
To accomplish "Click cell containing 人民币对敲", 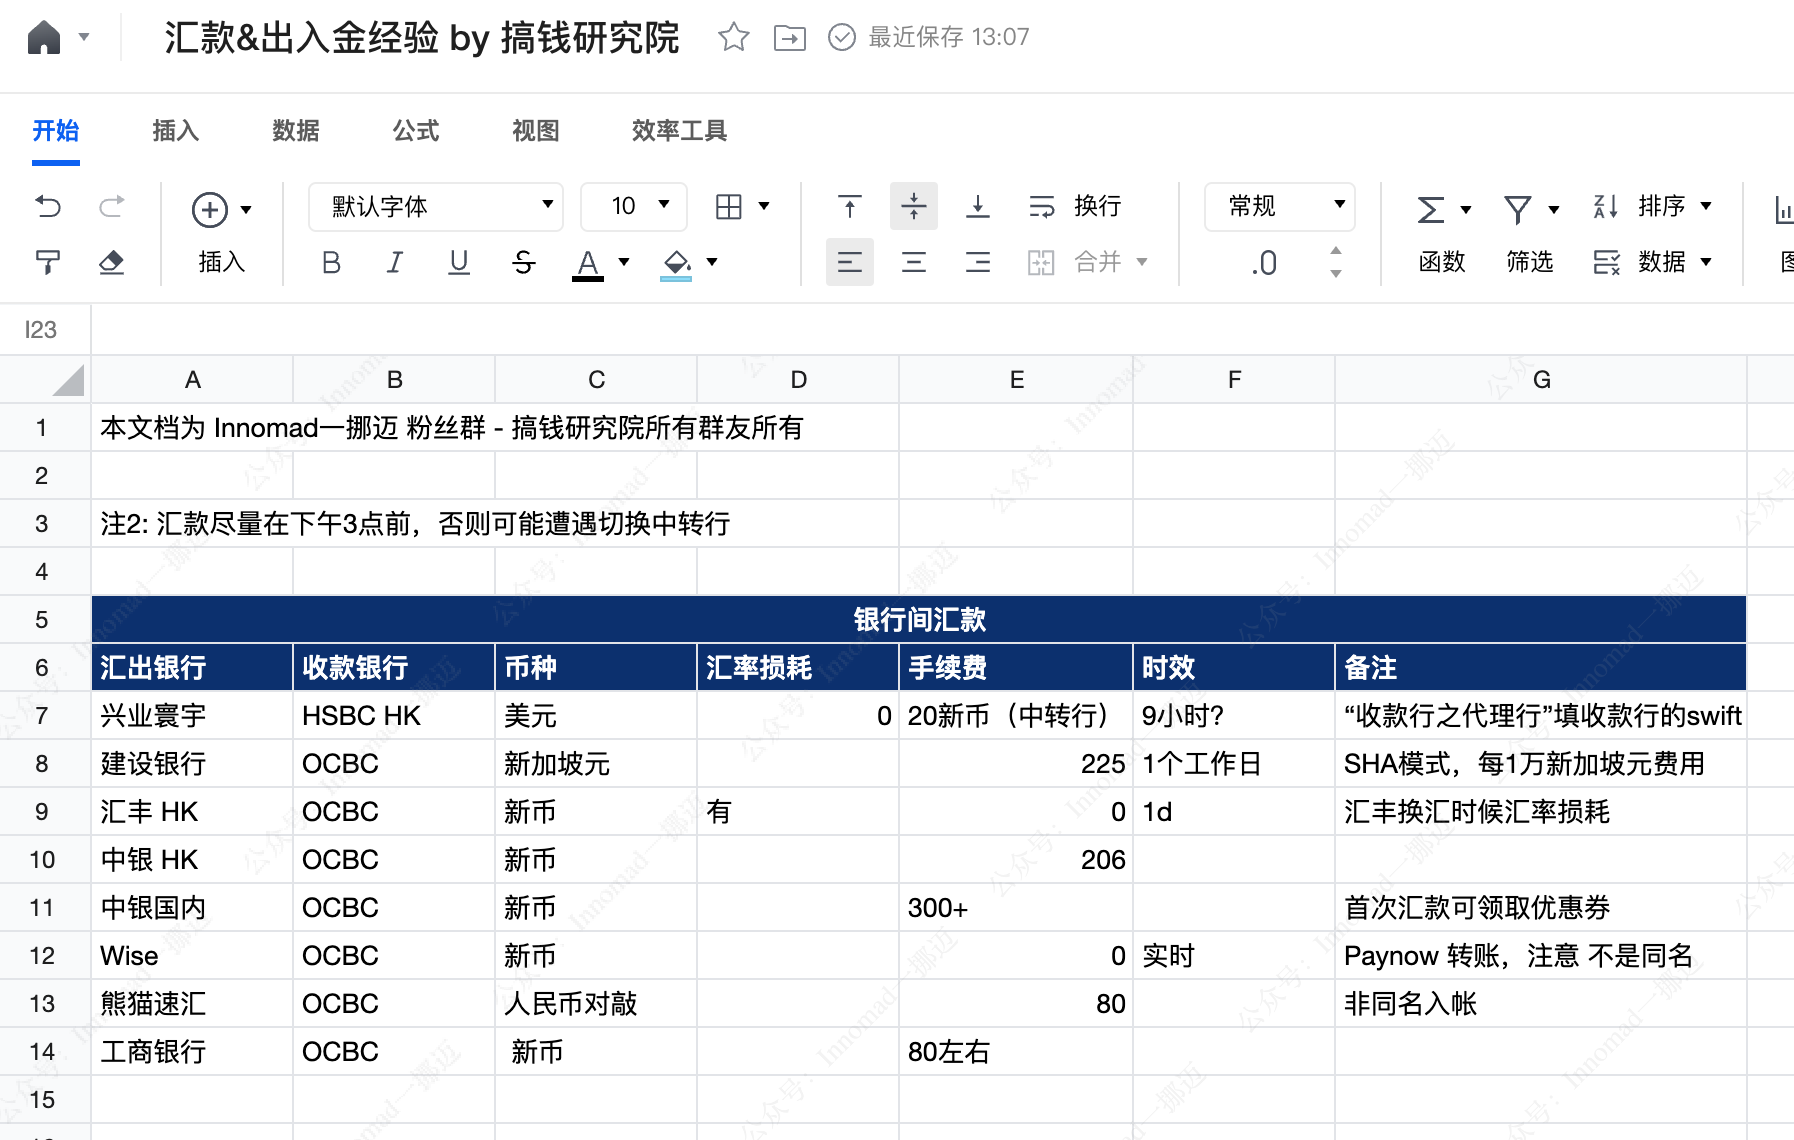I will [x=596, y=1004].
